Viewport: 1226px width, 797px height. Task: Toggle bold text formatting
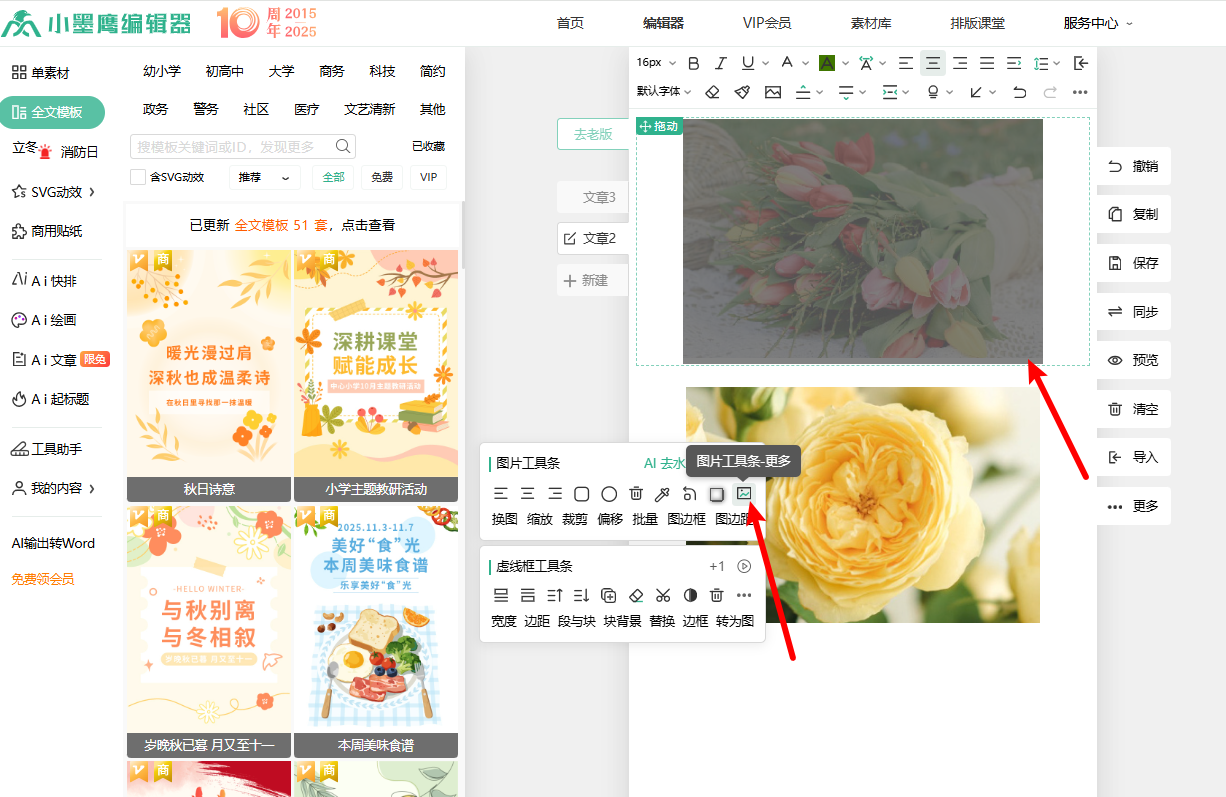693,63
